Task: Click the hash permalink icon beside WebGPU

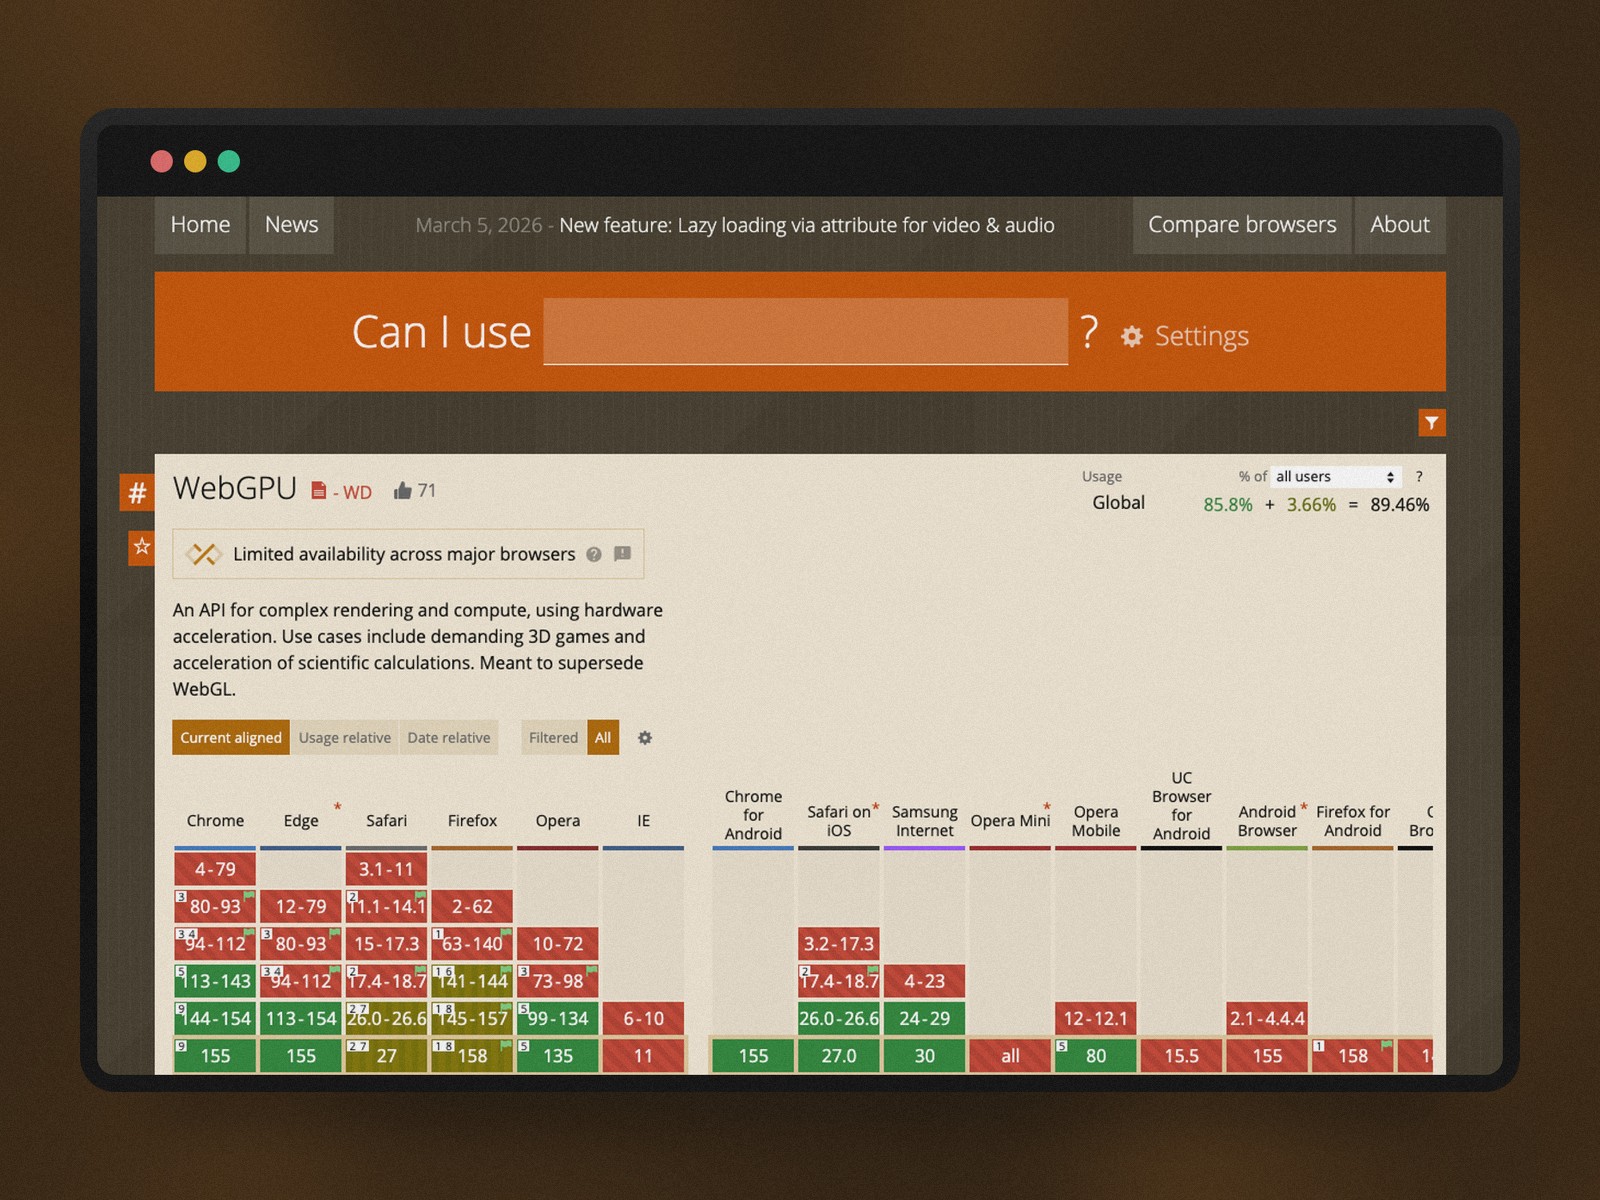Action: (x=137, y=492)
